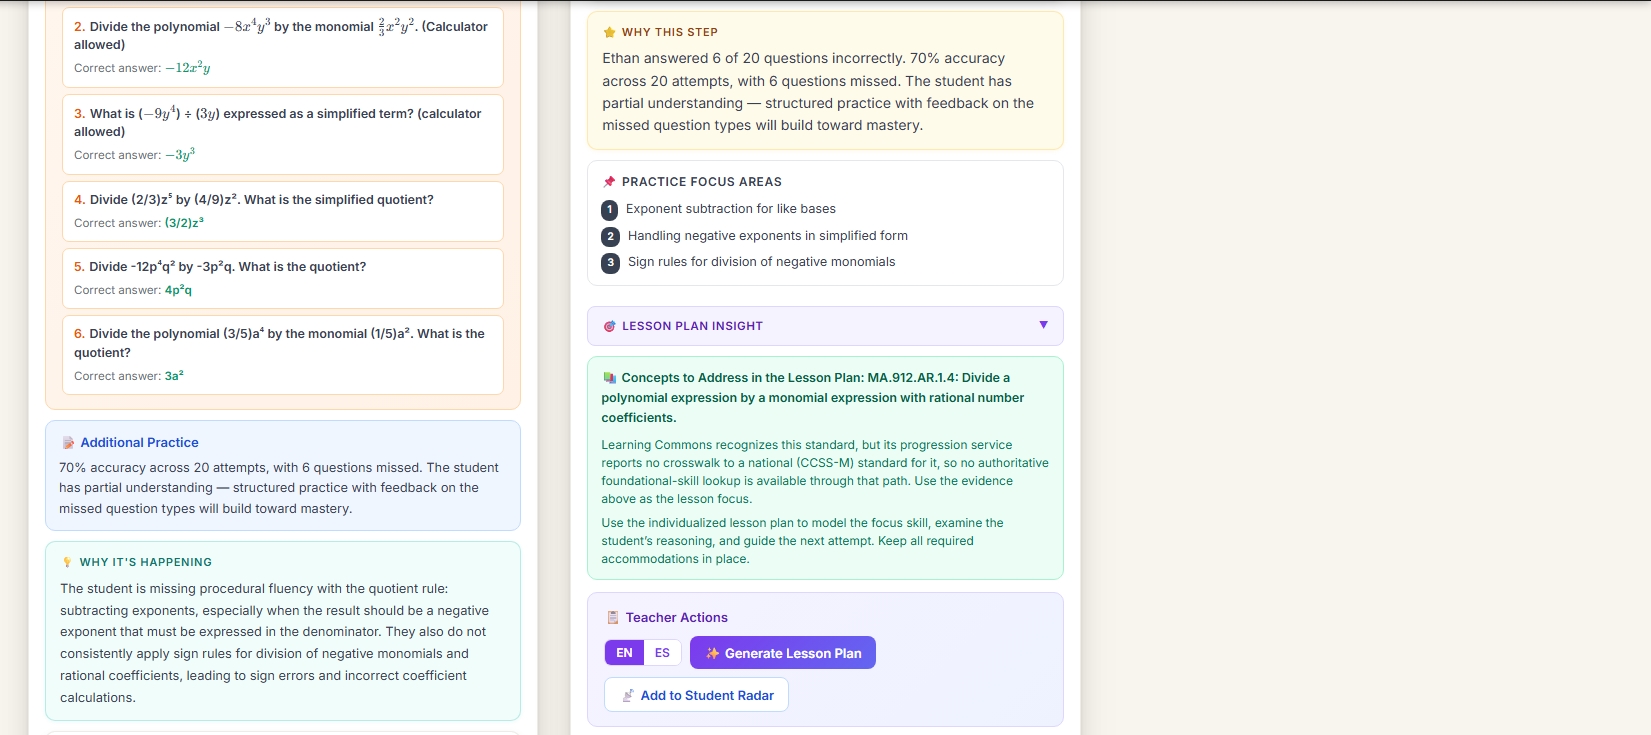
Task: Click the star icon beside WHY THIS STEP
Action: pyautogui.click(x=609, y=32)
